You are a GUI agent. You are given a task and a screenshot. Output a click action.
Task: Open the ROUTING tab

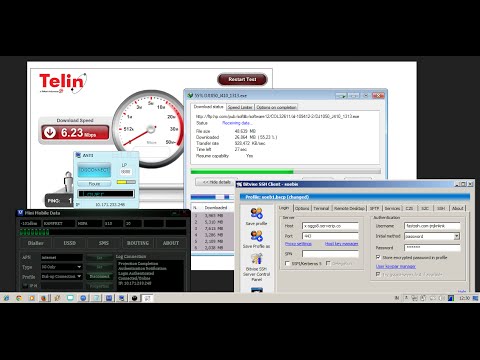138,243
